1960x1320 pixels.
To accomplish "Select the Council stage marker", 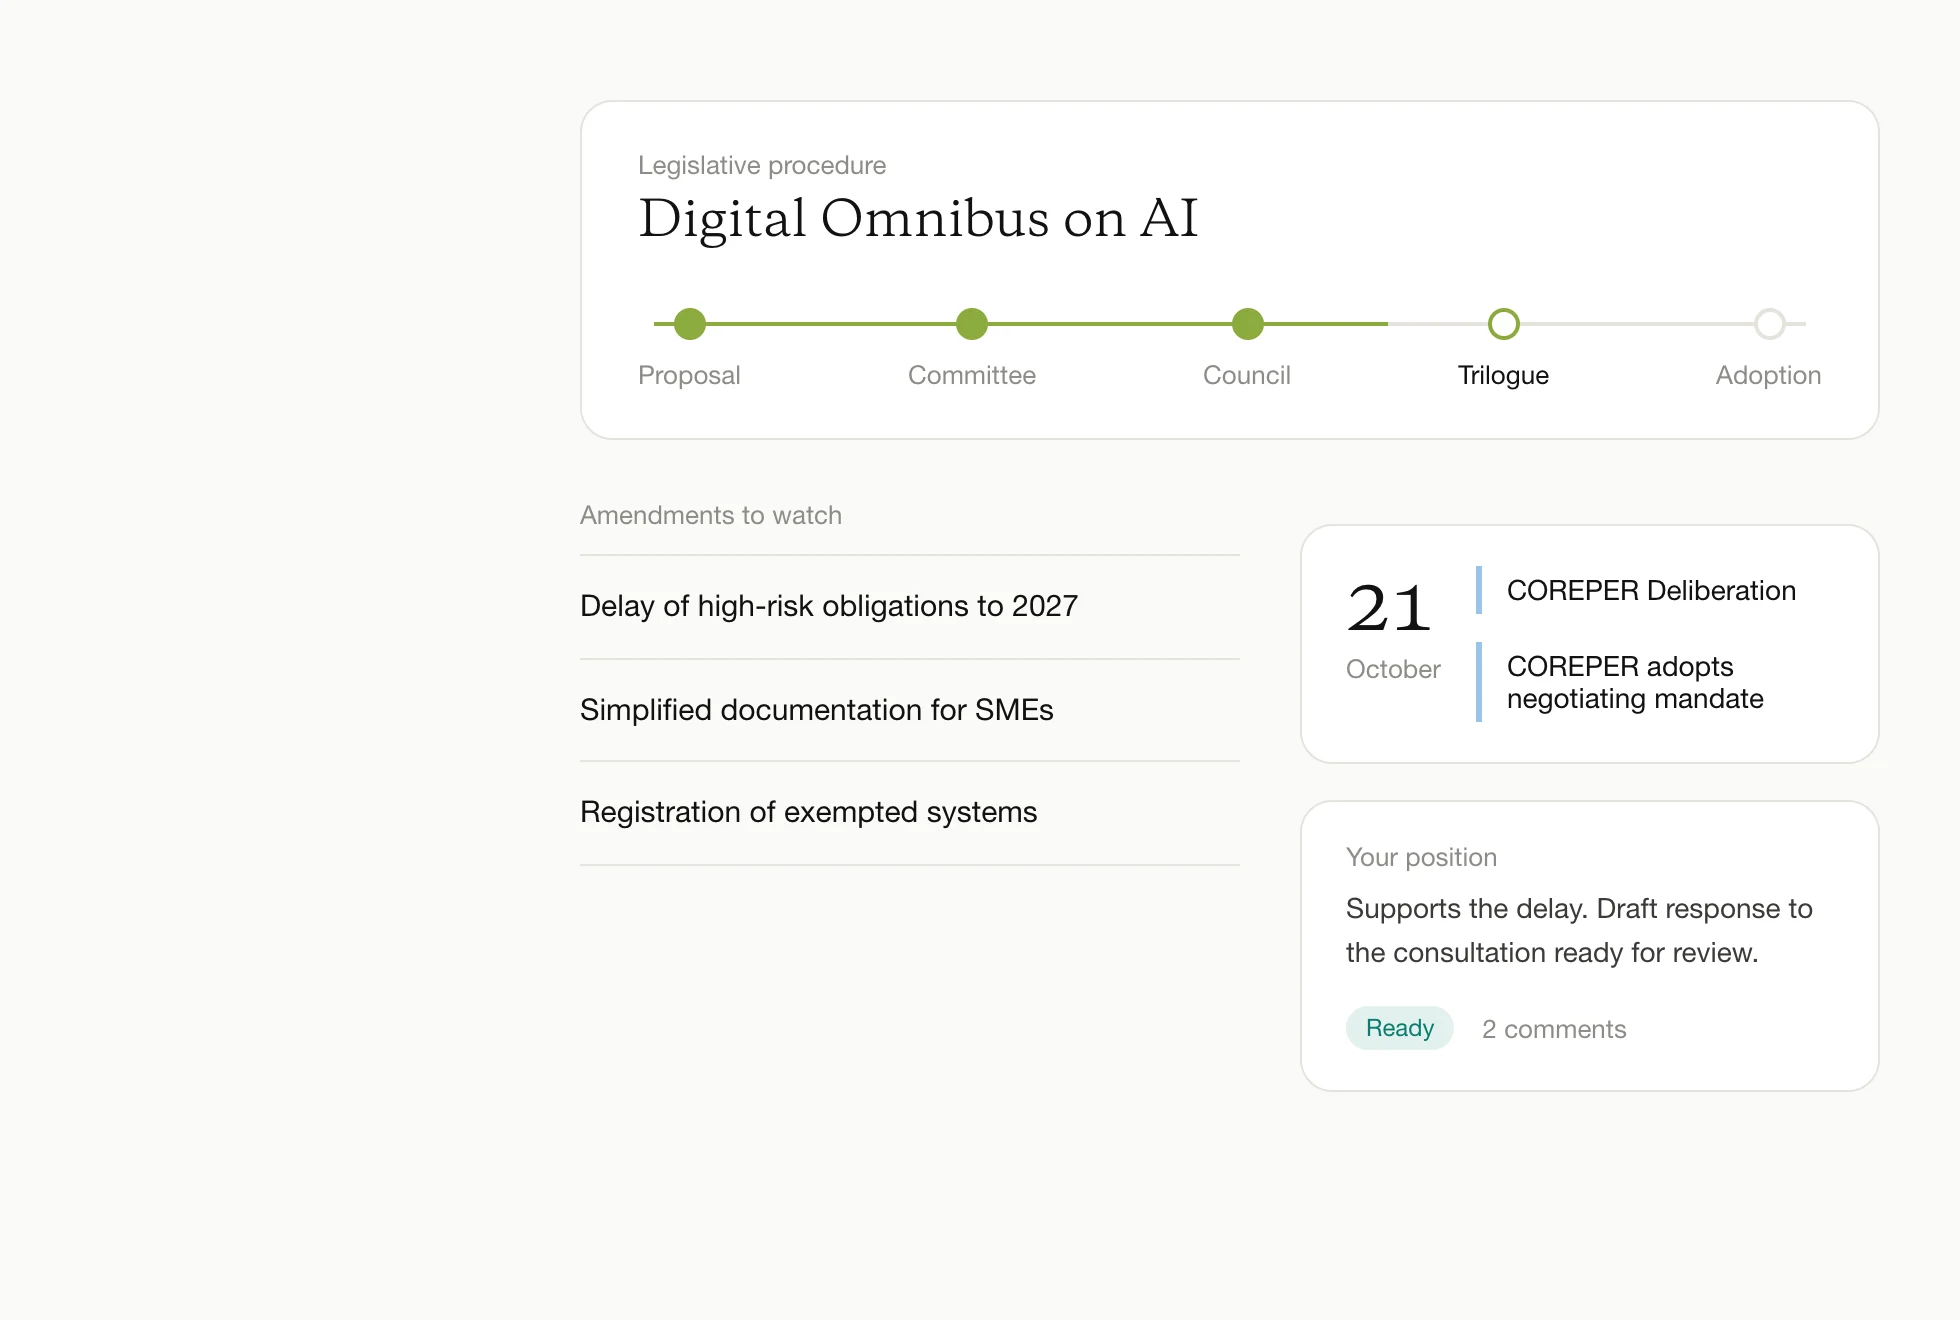I will (x=1248, y=324).
